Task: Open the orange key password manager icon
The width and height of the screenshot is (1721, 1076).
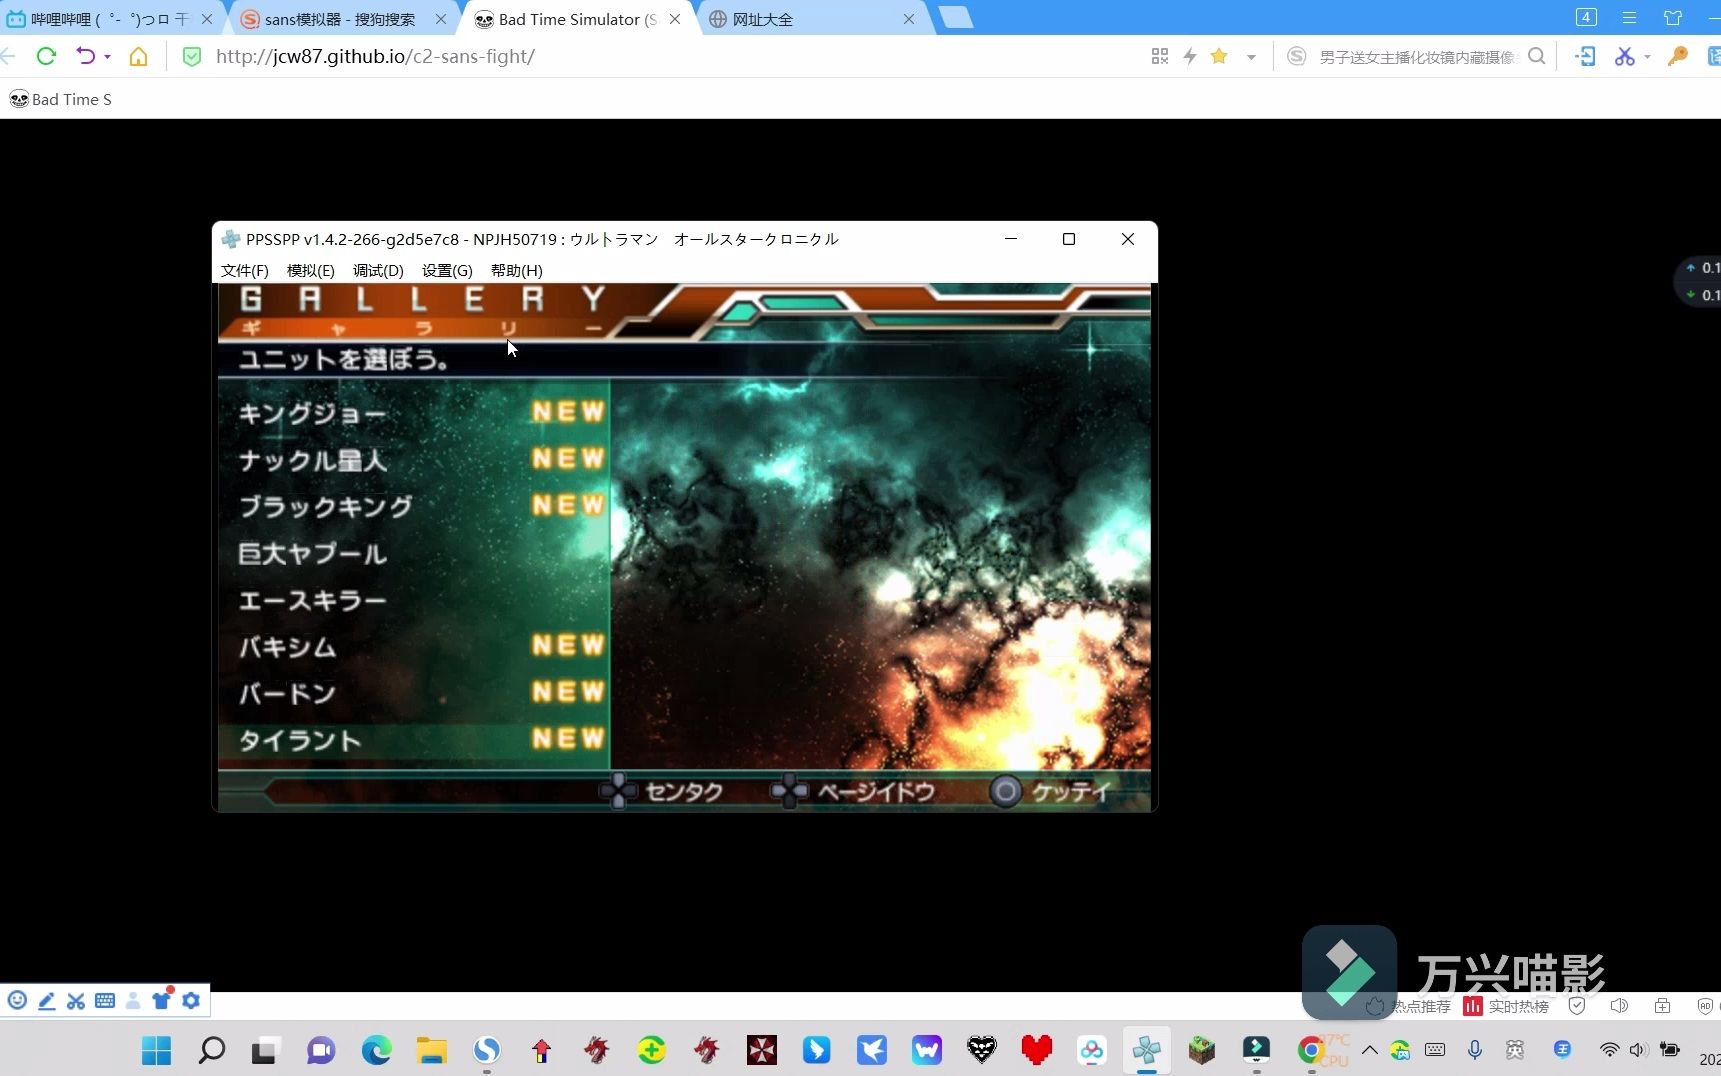Action: (x=1678, y=57)
